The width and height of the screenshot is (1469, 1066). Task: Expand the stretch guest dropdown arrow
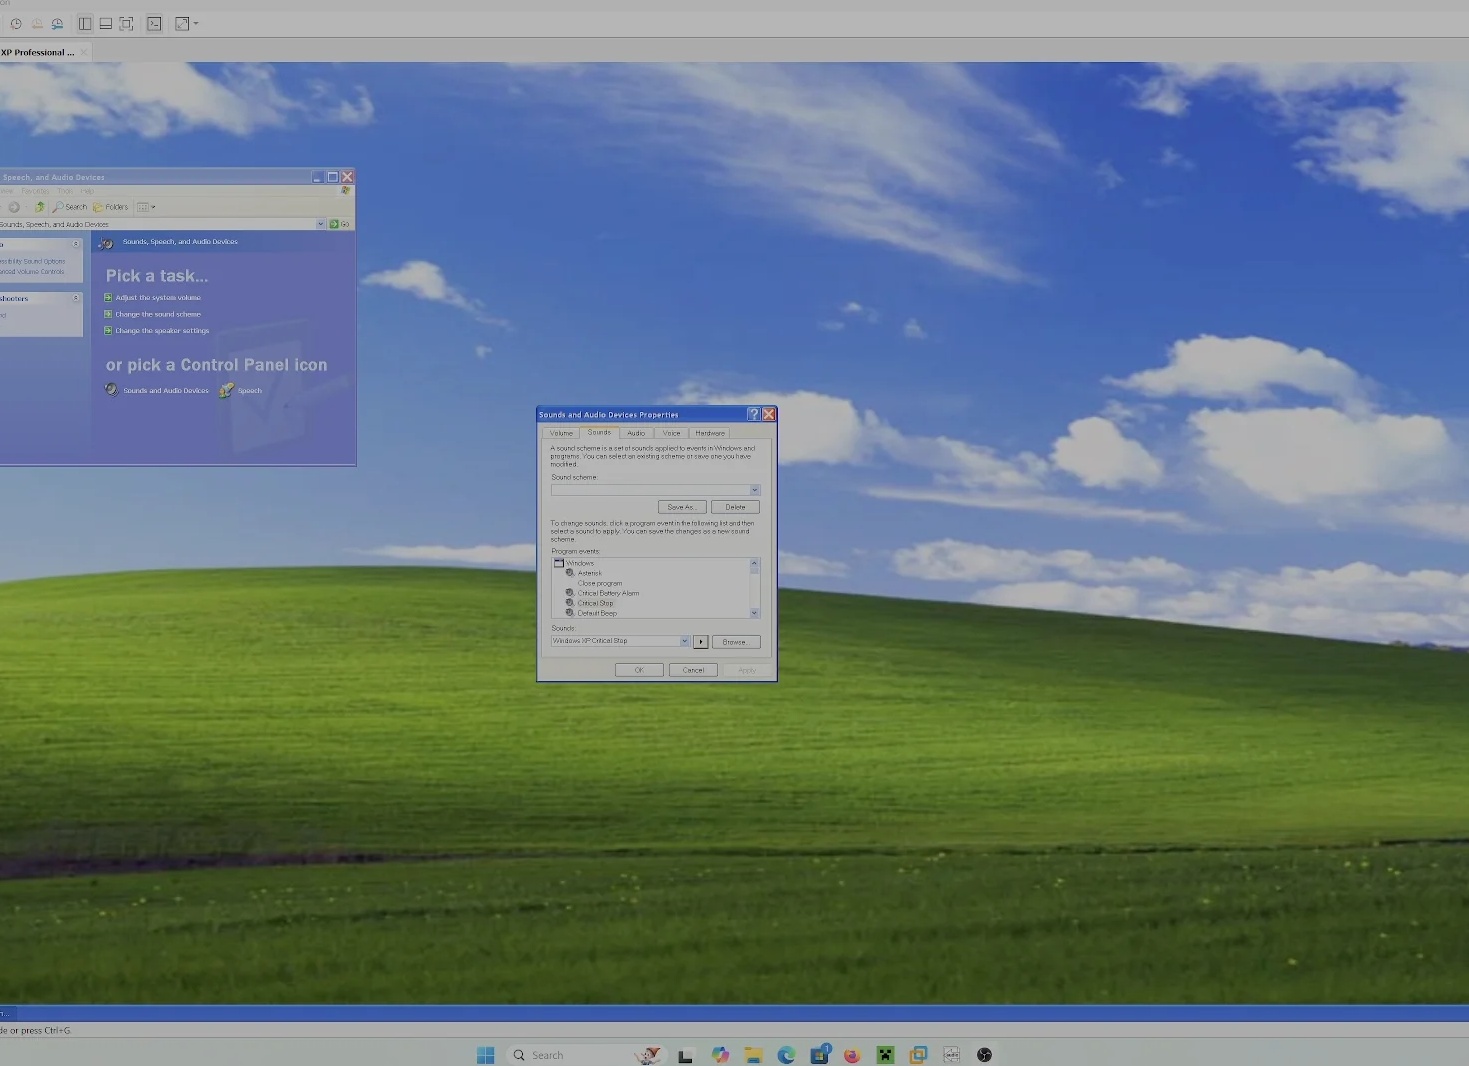click(x=196, y=23)
